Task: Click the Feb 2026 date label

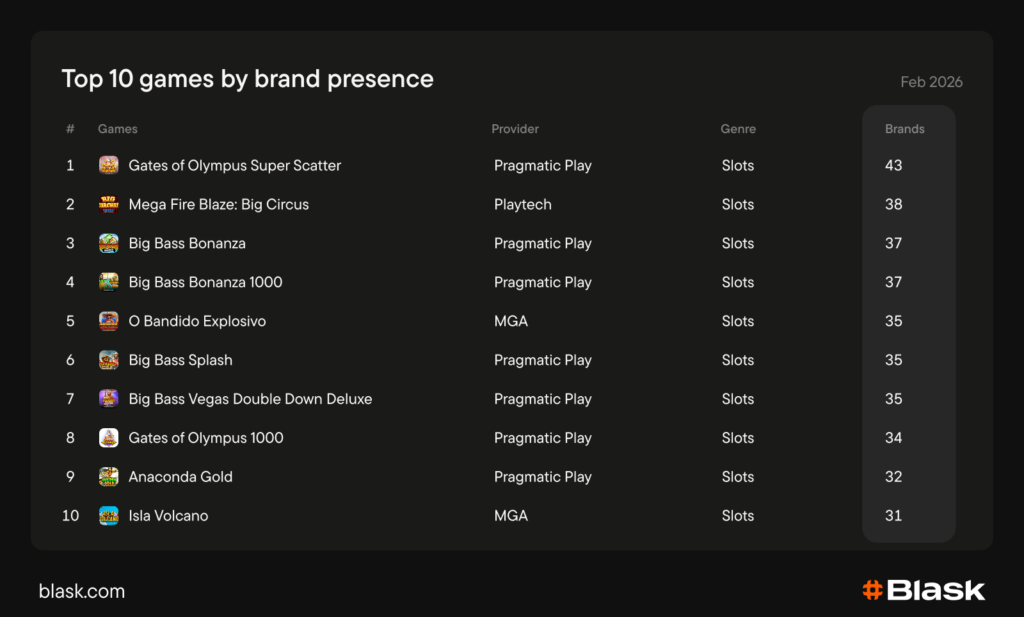Action: 931,82
